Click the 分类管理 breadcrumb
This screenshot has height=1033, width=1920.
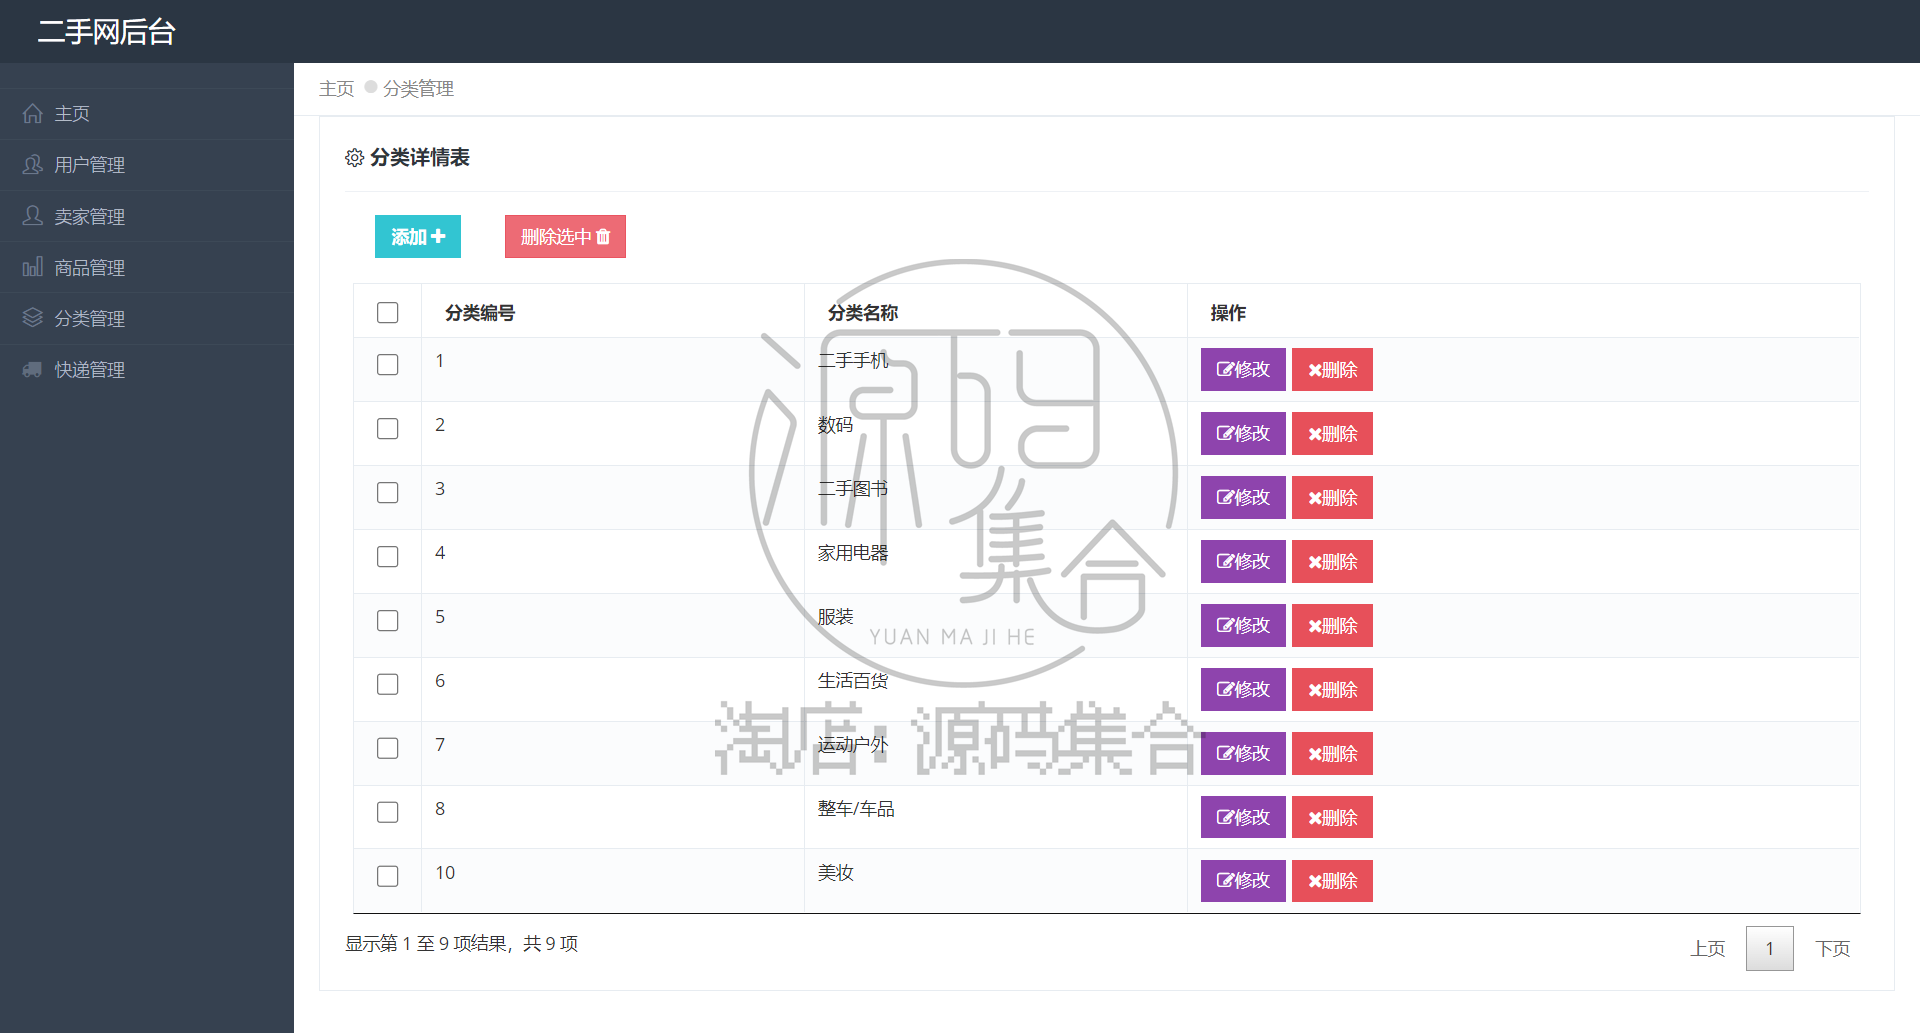click(x=418, y=89)
